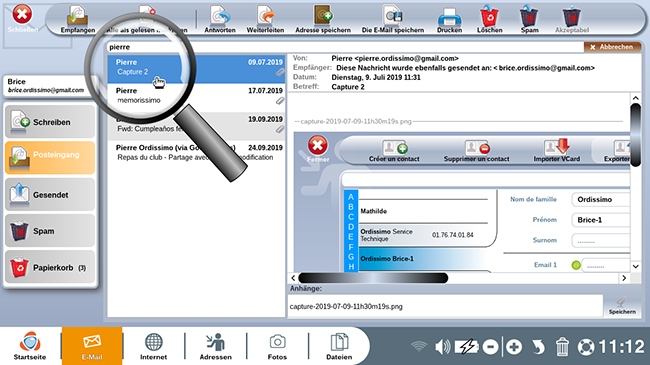This screenshot has height=365, width=650.
Task: Click the horizontal scrollbar right arrow
Action: click(624, 278)
